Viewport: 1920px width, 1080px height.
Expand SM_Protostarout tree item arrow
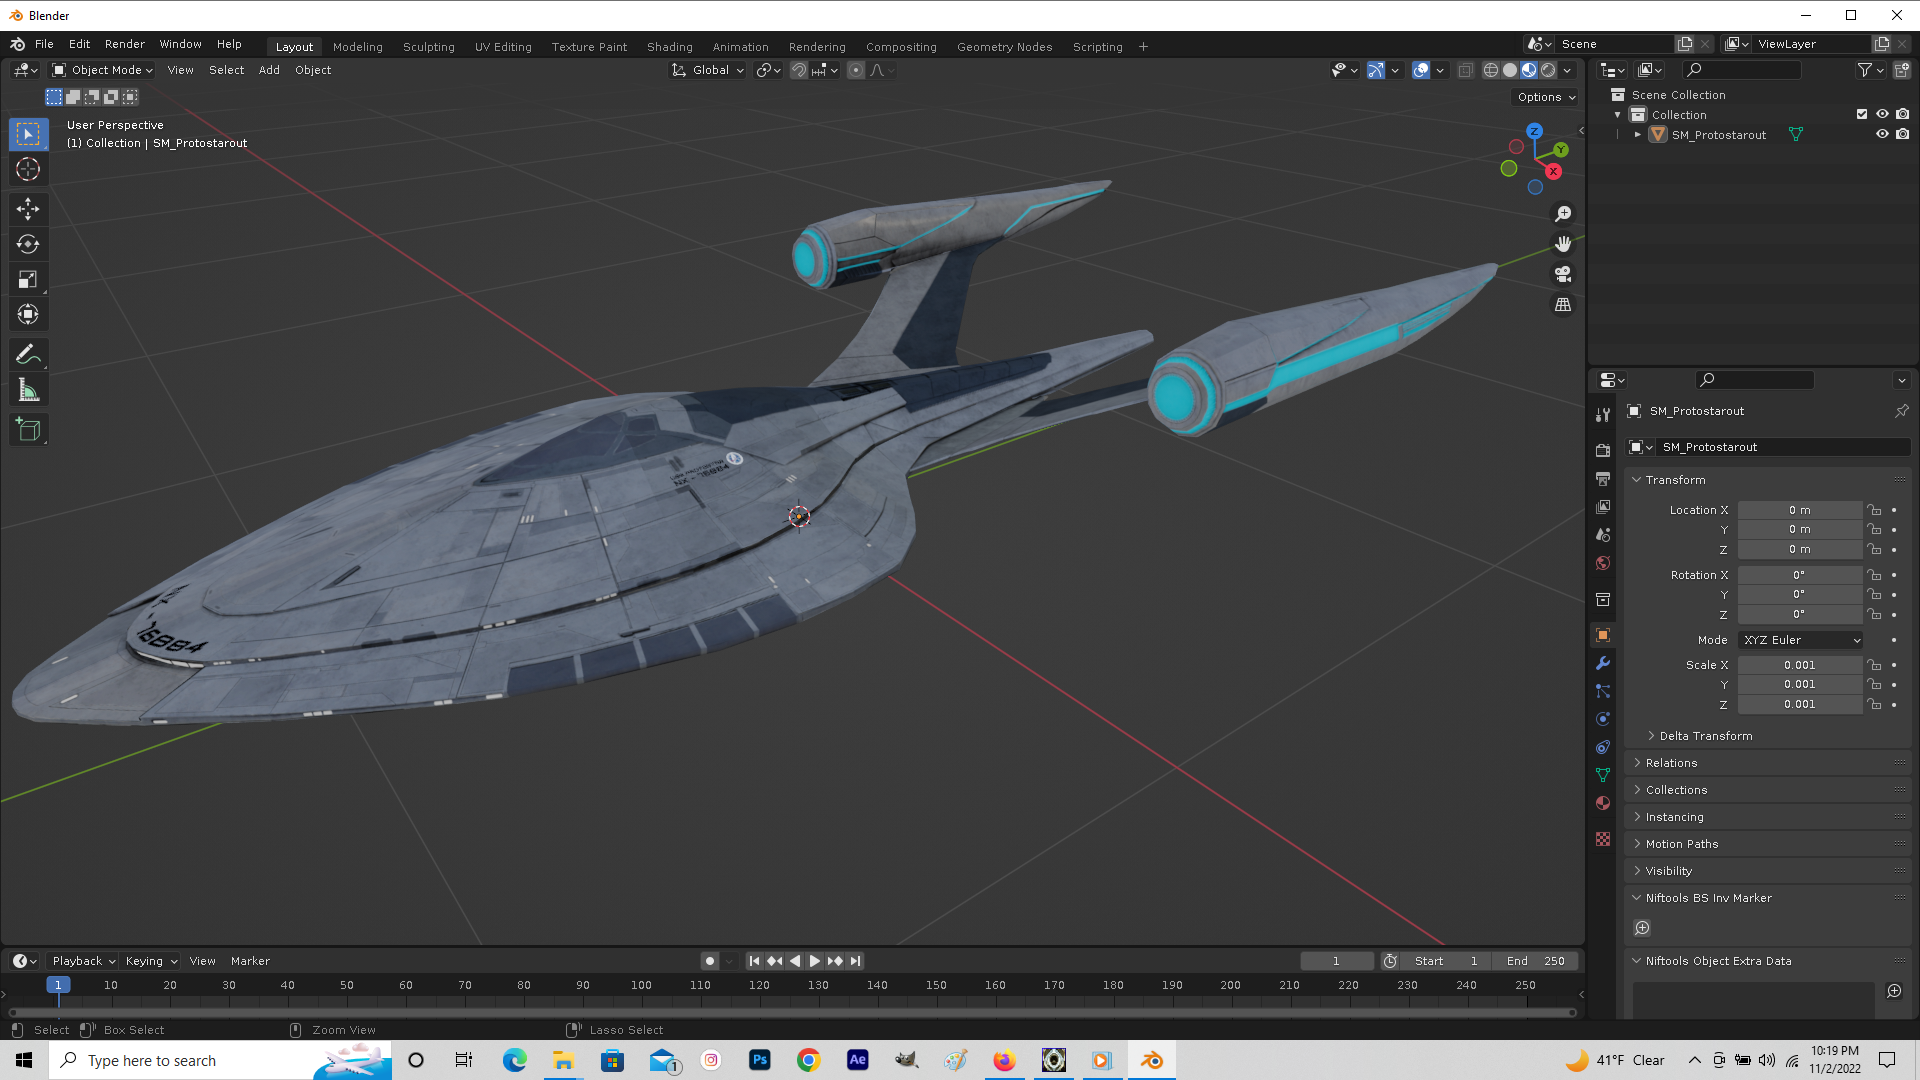pyautogui.click(x=1638, y=134)
